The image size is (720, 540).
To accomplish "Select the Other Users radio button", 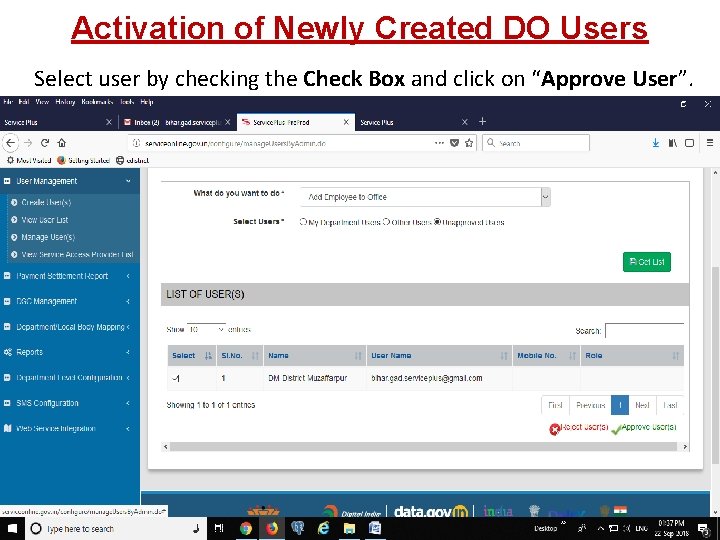I will [x=386, y=222].
